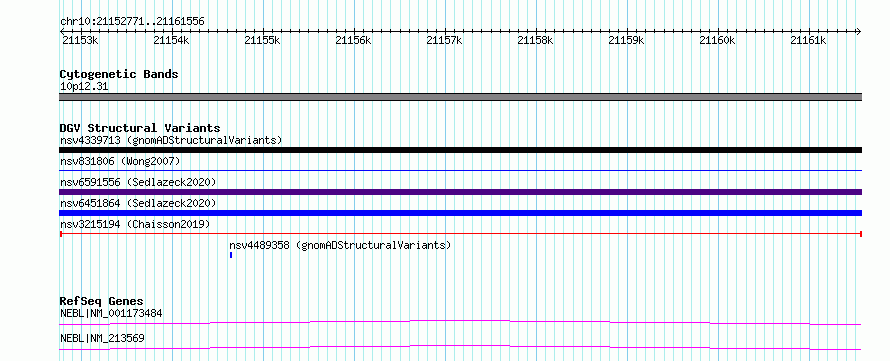Click the 21153k ruler tick label
890x361 pixels.
tap(79, 40)
